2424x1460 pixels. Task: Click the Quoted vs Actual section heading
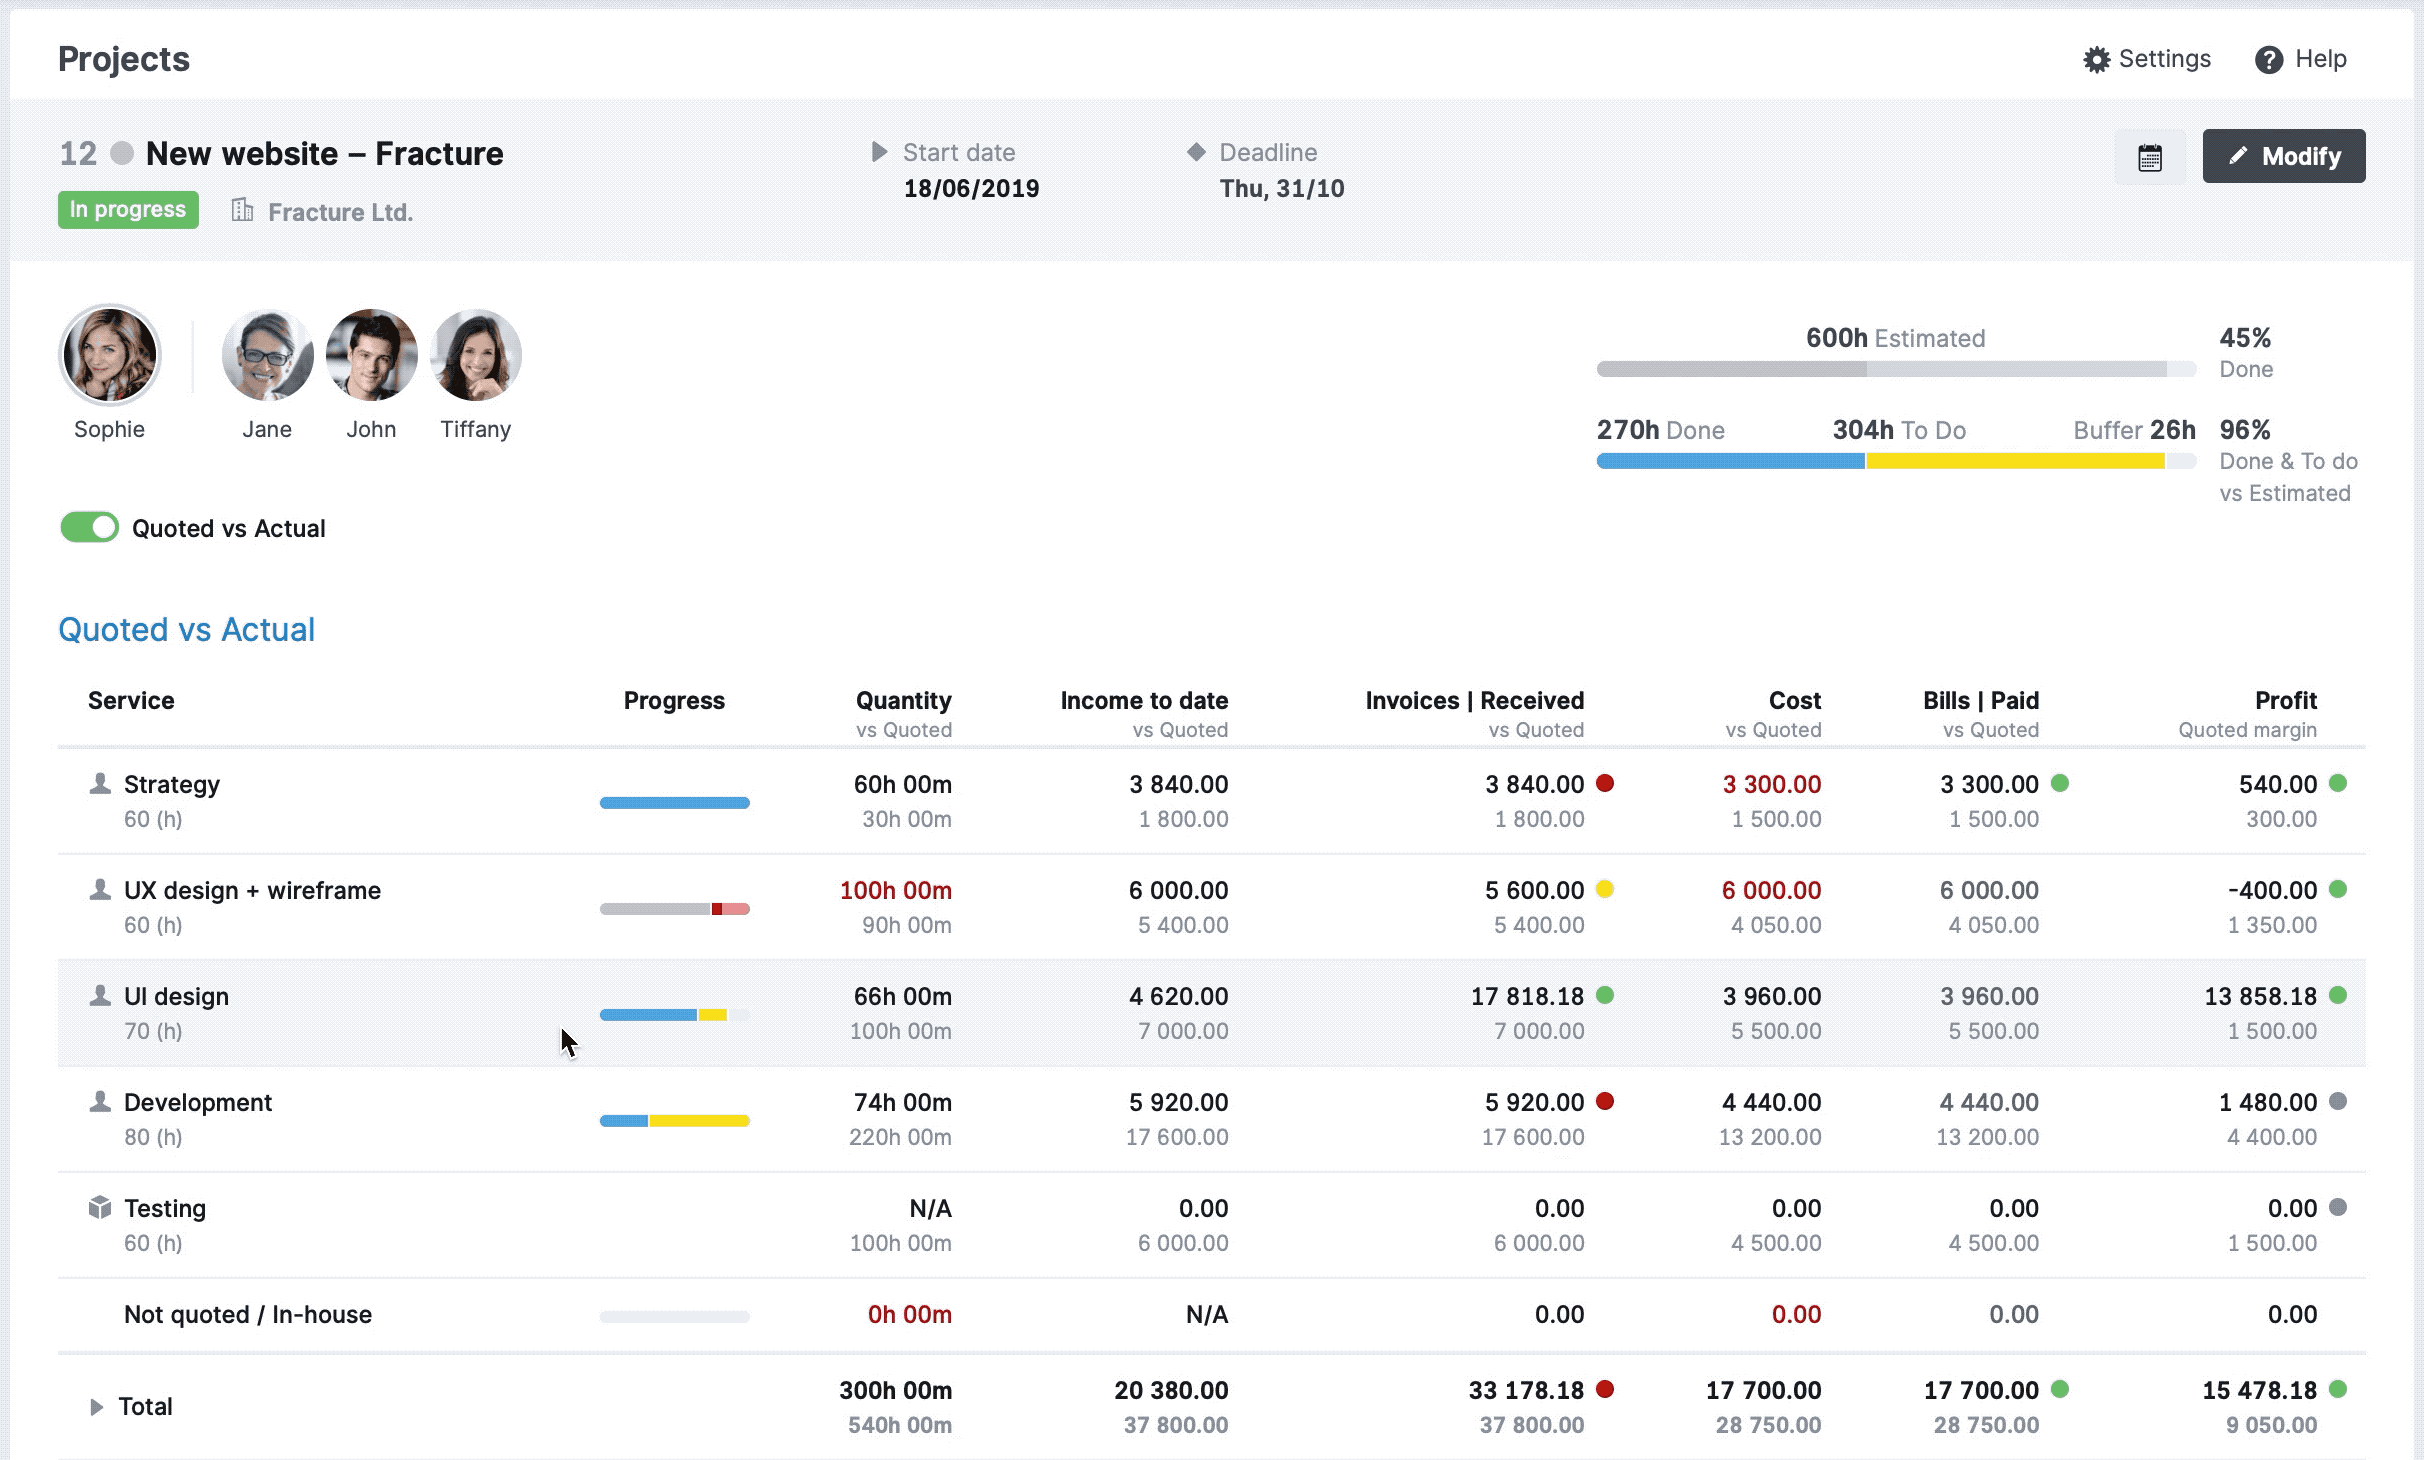click(186, 630)
